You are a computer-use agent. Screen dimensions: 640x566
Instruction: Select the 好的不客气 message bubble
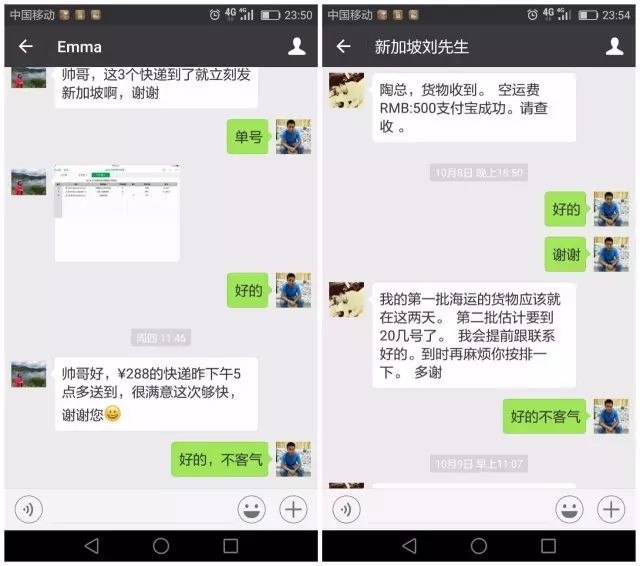[x=545, y=416]
